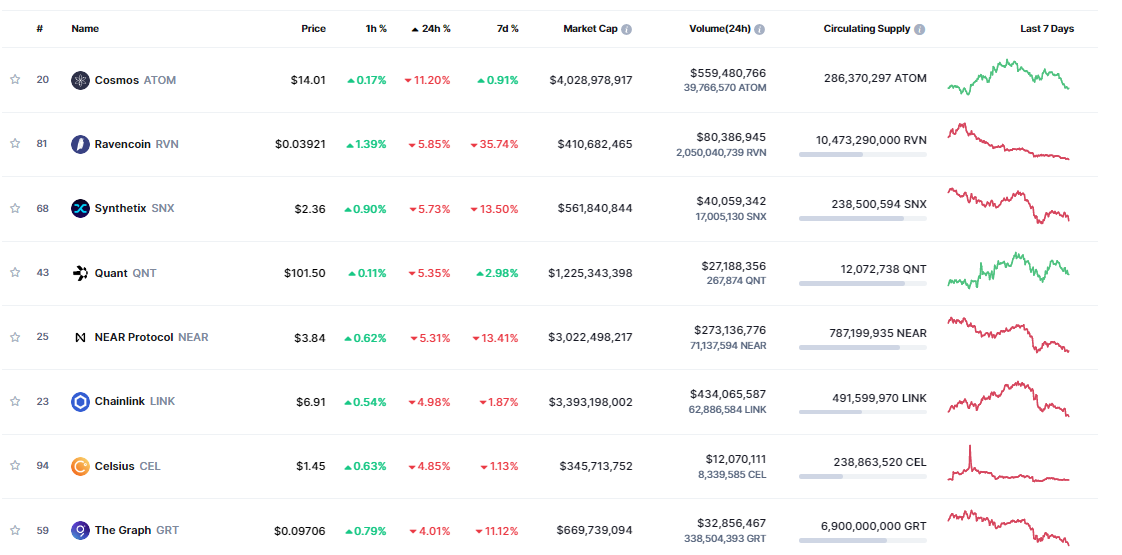Click NEAR Protocol volume $273,136,776
This screenshot has width=1122, height=555.
[730, 330]
